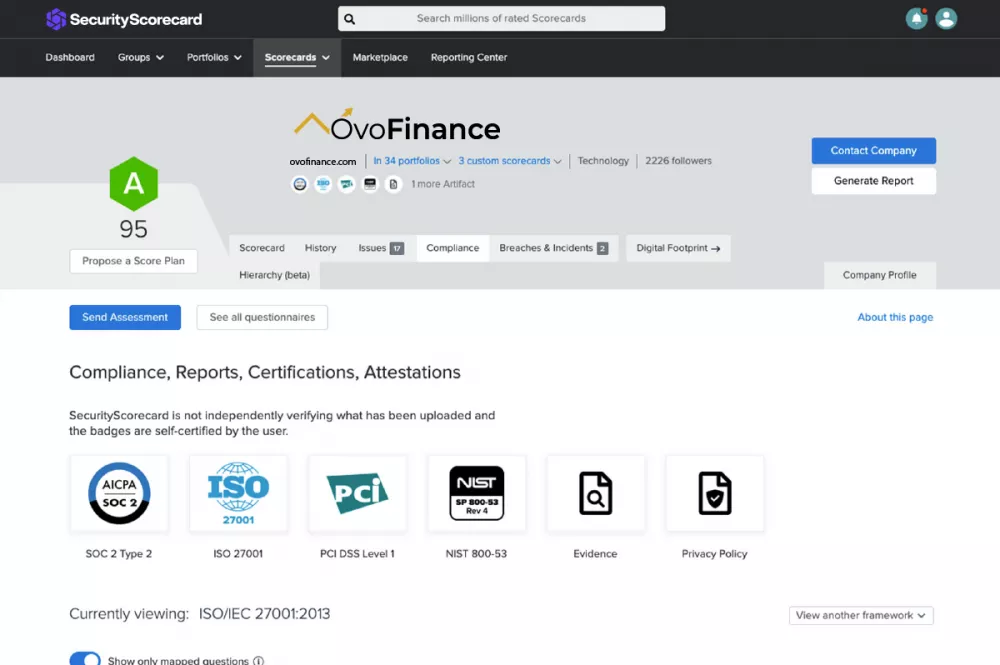Click the NIST 800-53 label
The width and height of the screenshot is (1000, 665).
click(x=476, y=553)
